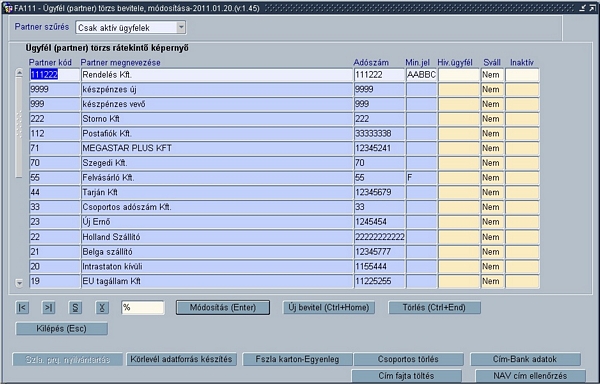Click the % search input field
The width and height of the screenshot is (600, 384).
coord(143,308)
